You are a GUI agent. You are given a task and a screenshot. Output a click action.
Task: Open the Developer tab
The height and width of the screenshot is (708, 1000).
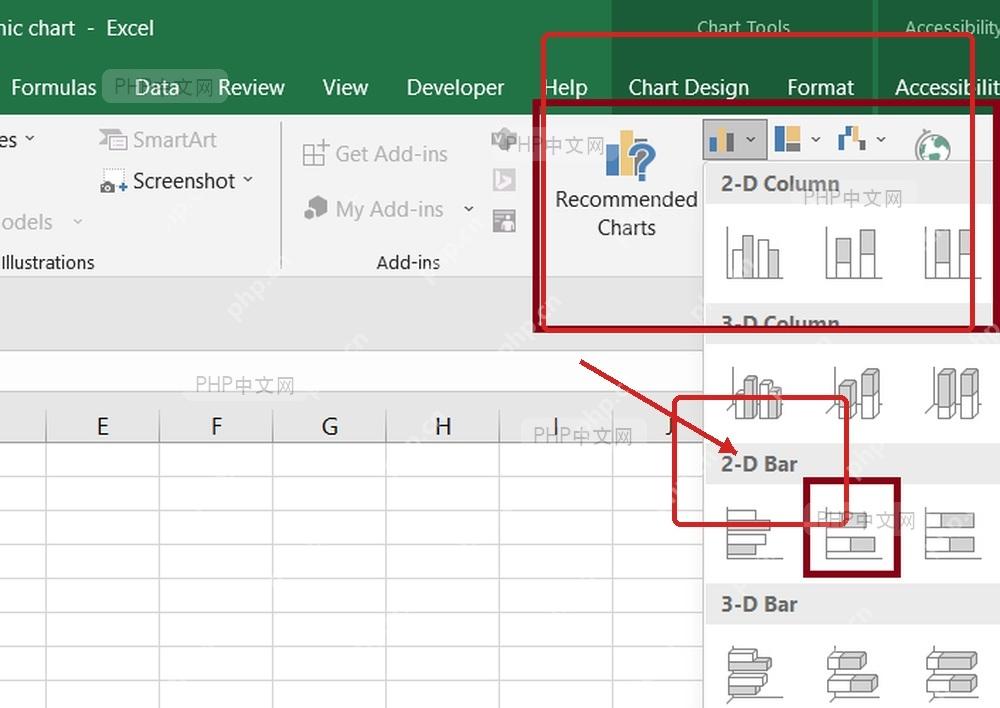(455, 87)
